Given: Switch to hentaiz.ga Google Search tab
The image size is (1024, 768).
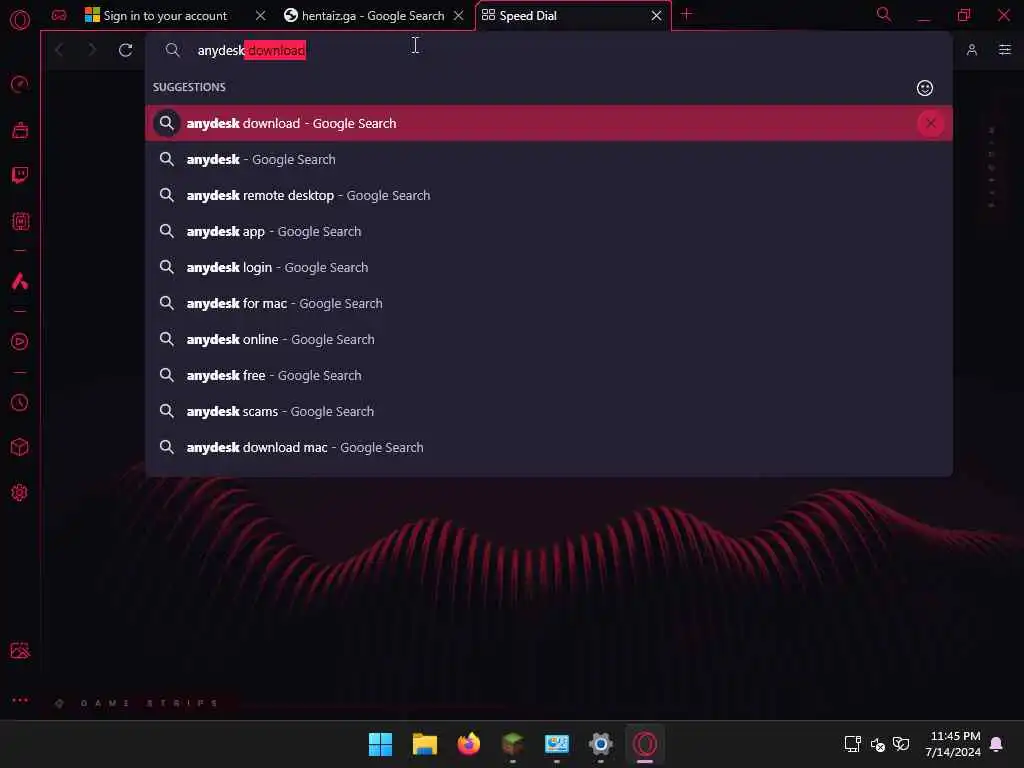Looking at the screenshot, I should 373,16.
